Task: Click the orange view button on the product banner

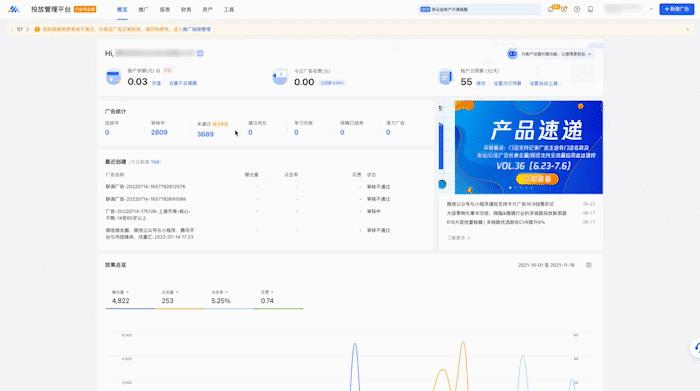Action: (x=537, y=179)
